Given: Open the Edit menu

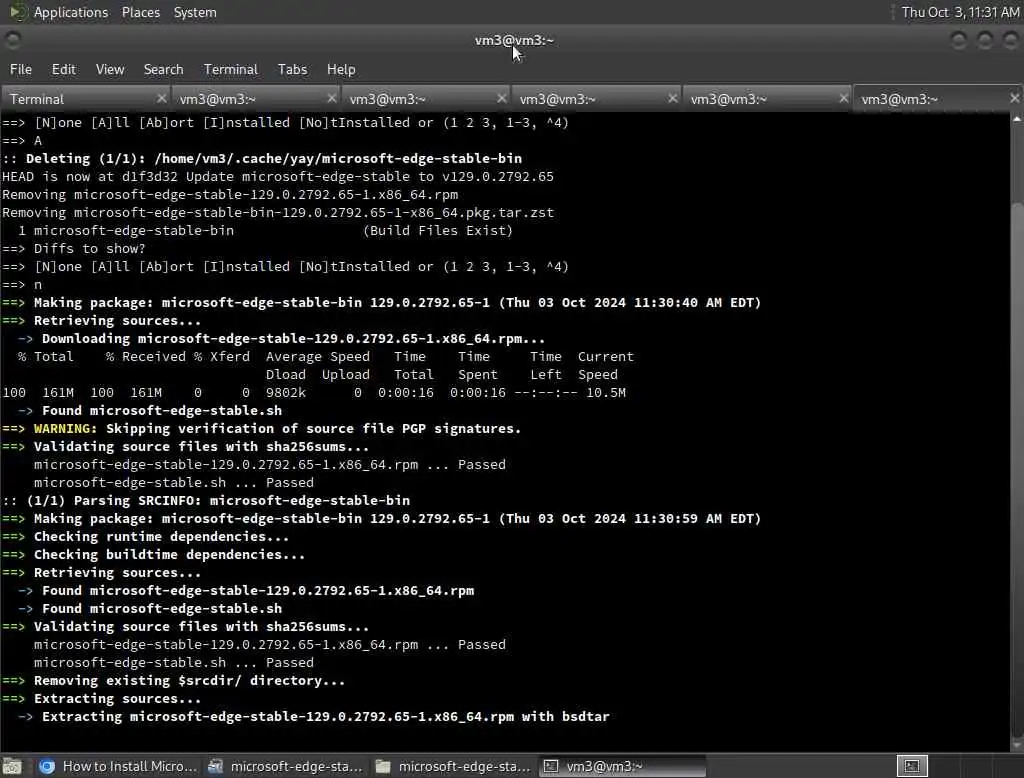Looking at the screenshot, I should click(63, 69).
